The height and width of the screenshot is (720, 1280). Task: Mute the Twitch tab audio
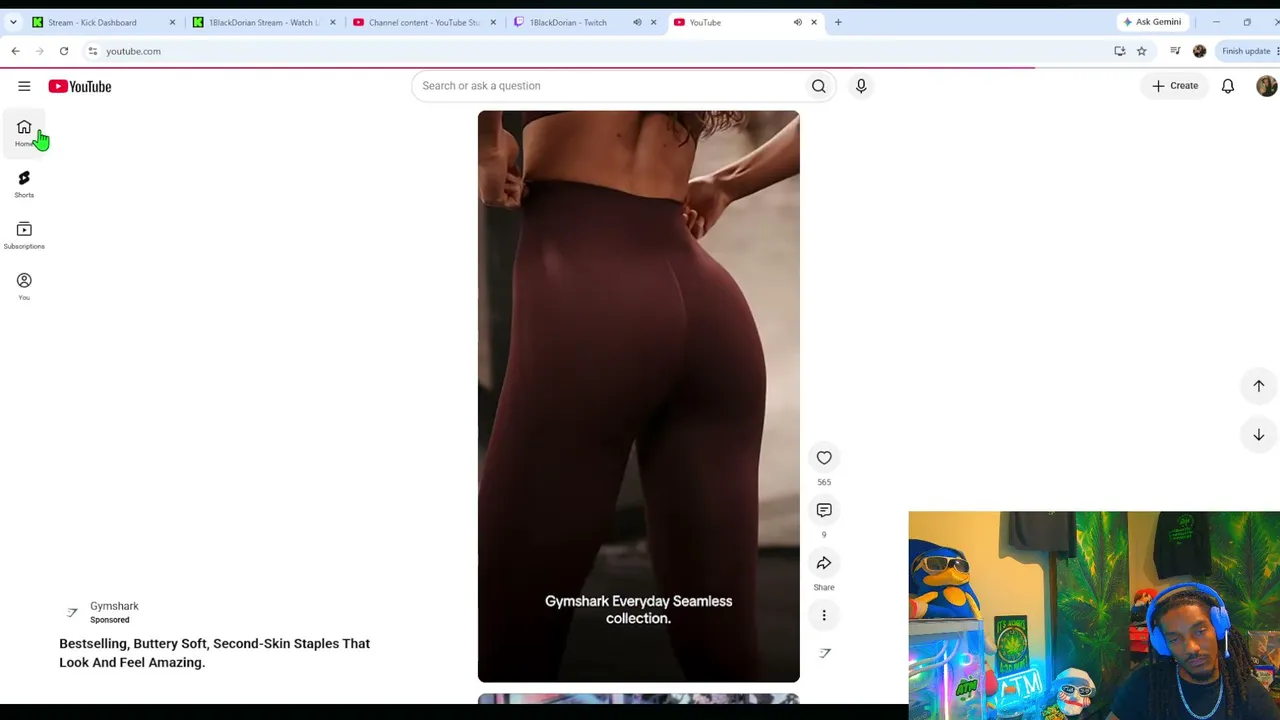pyautogui.click(x=637, y=22)
